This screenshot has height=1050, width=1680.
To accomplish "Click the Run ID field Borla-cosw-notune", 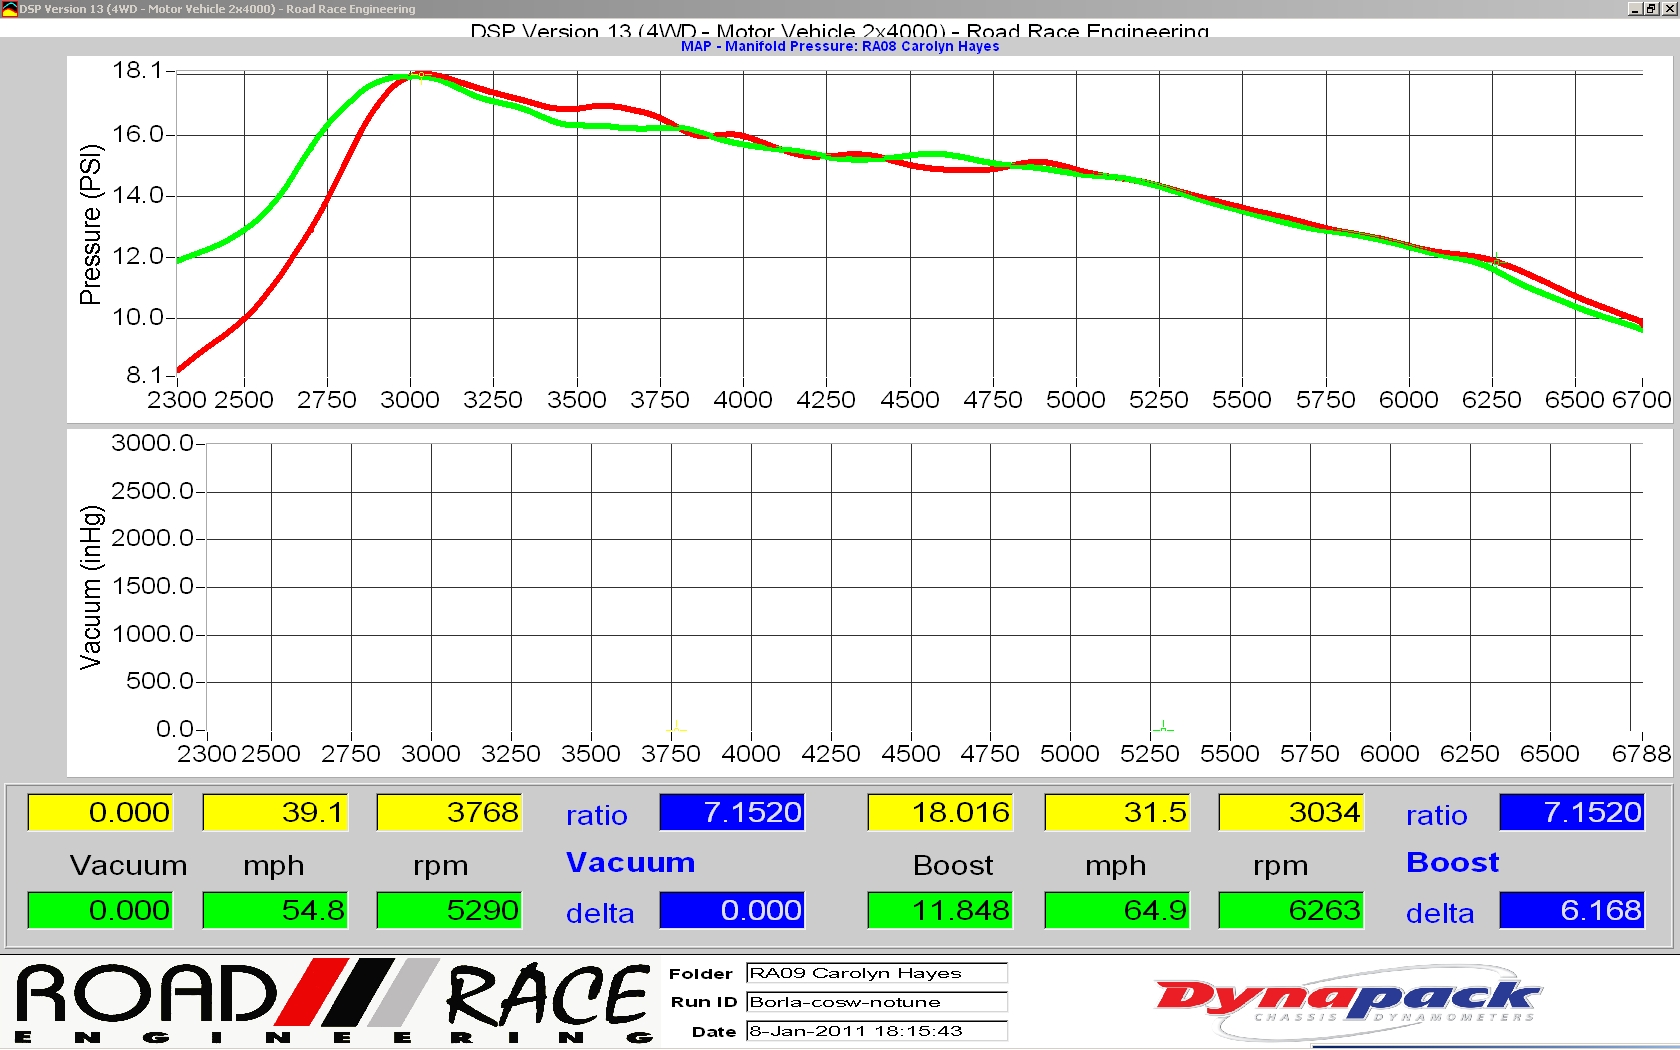I will pyautogui.click(x=876, y=1002).
